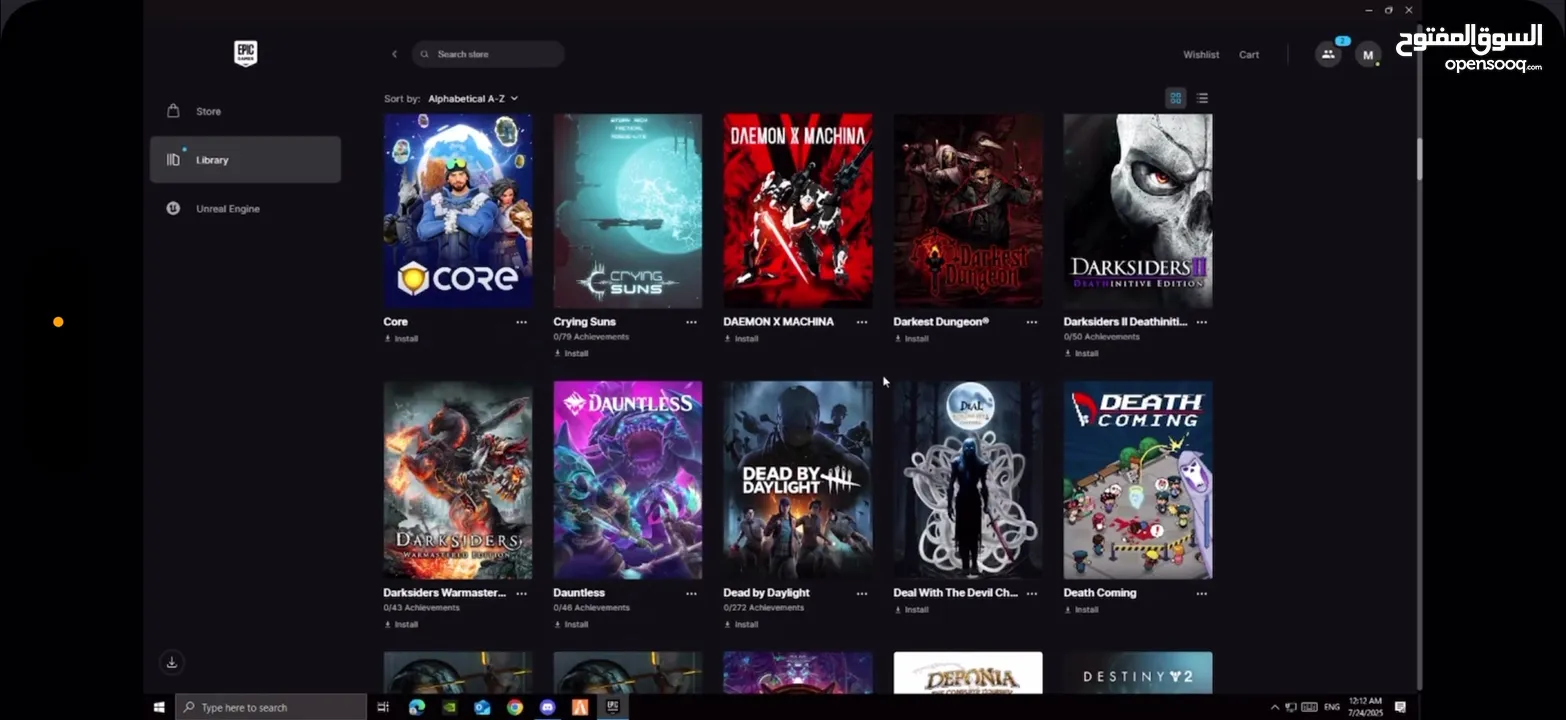Screen dimensions: 1566x720
Task: Open the Windows Start menu
Action: pyautogui.click(x=159, y=707)
